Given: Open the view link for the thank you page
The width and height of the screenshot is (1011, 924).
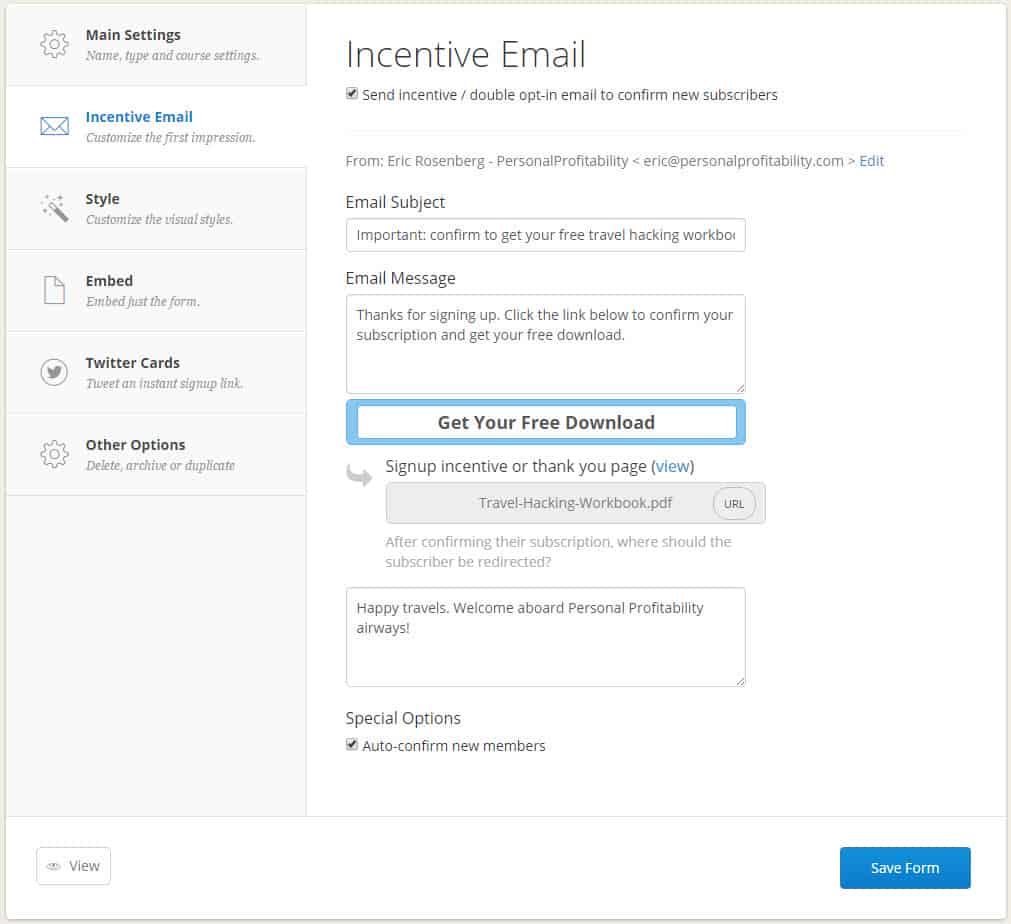Looking at the screenshot, I should point(673,466).
